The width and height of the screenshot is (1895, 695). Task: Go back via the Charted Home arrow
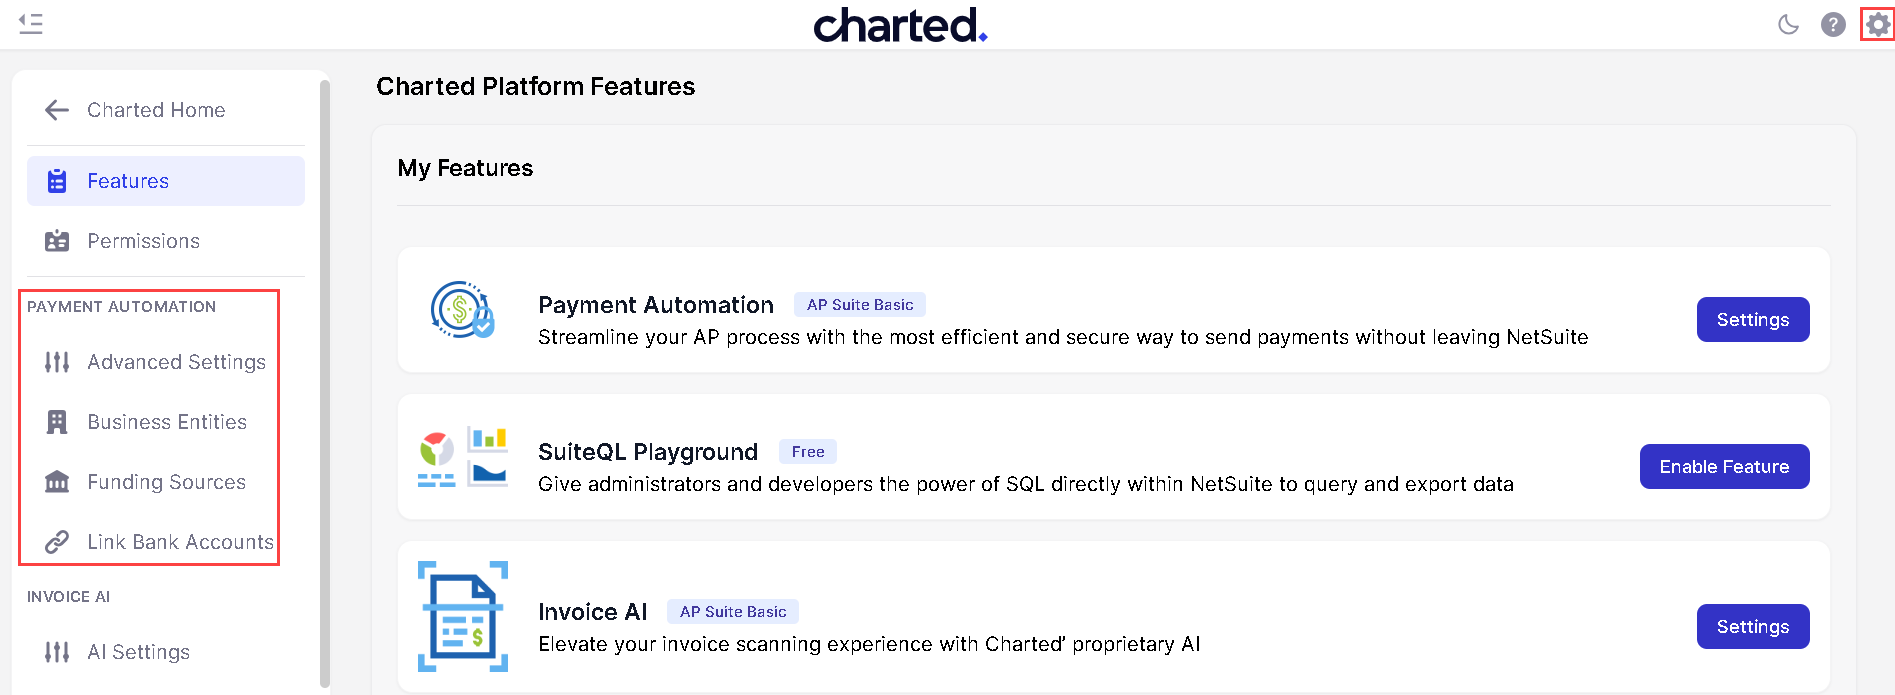(57, 110)
